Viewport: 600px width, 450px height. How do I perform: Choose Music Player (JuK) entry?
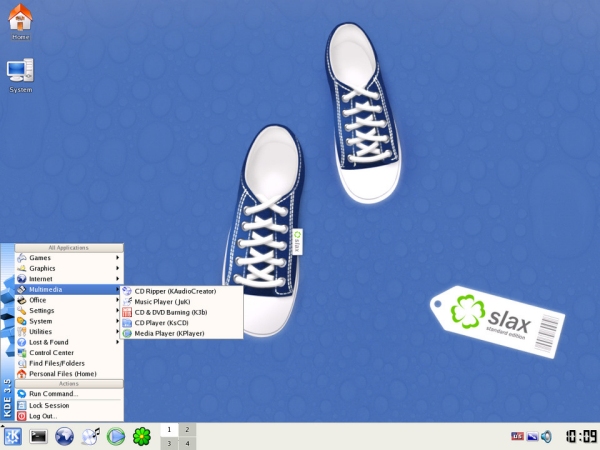tap(162, 301)
